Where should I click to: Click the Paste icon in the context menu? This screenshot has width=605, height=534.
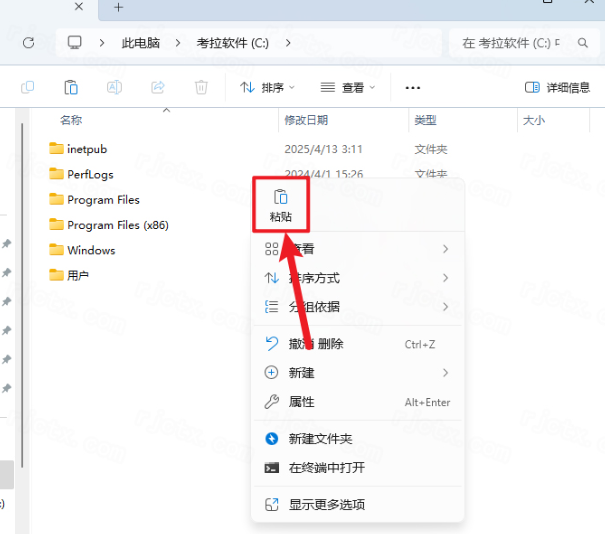[x=281, y=198]
